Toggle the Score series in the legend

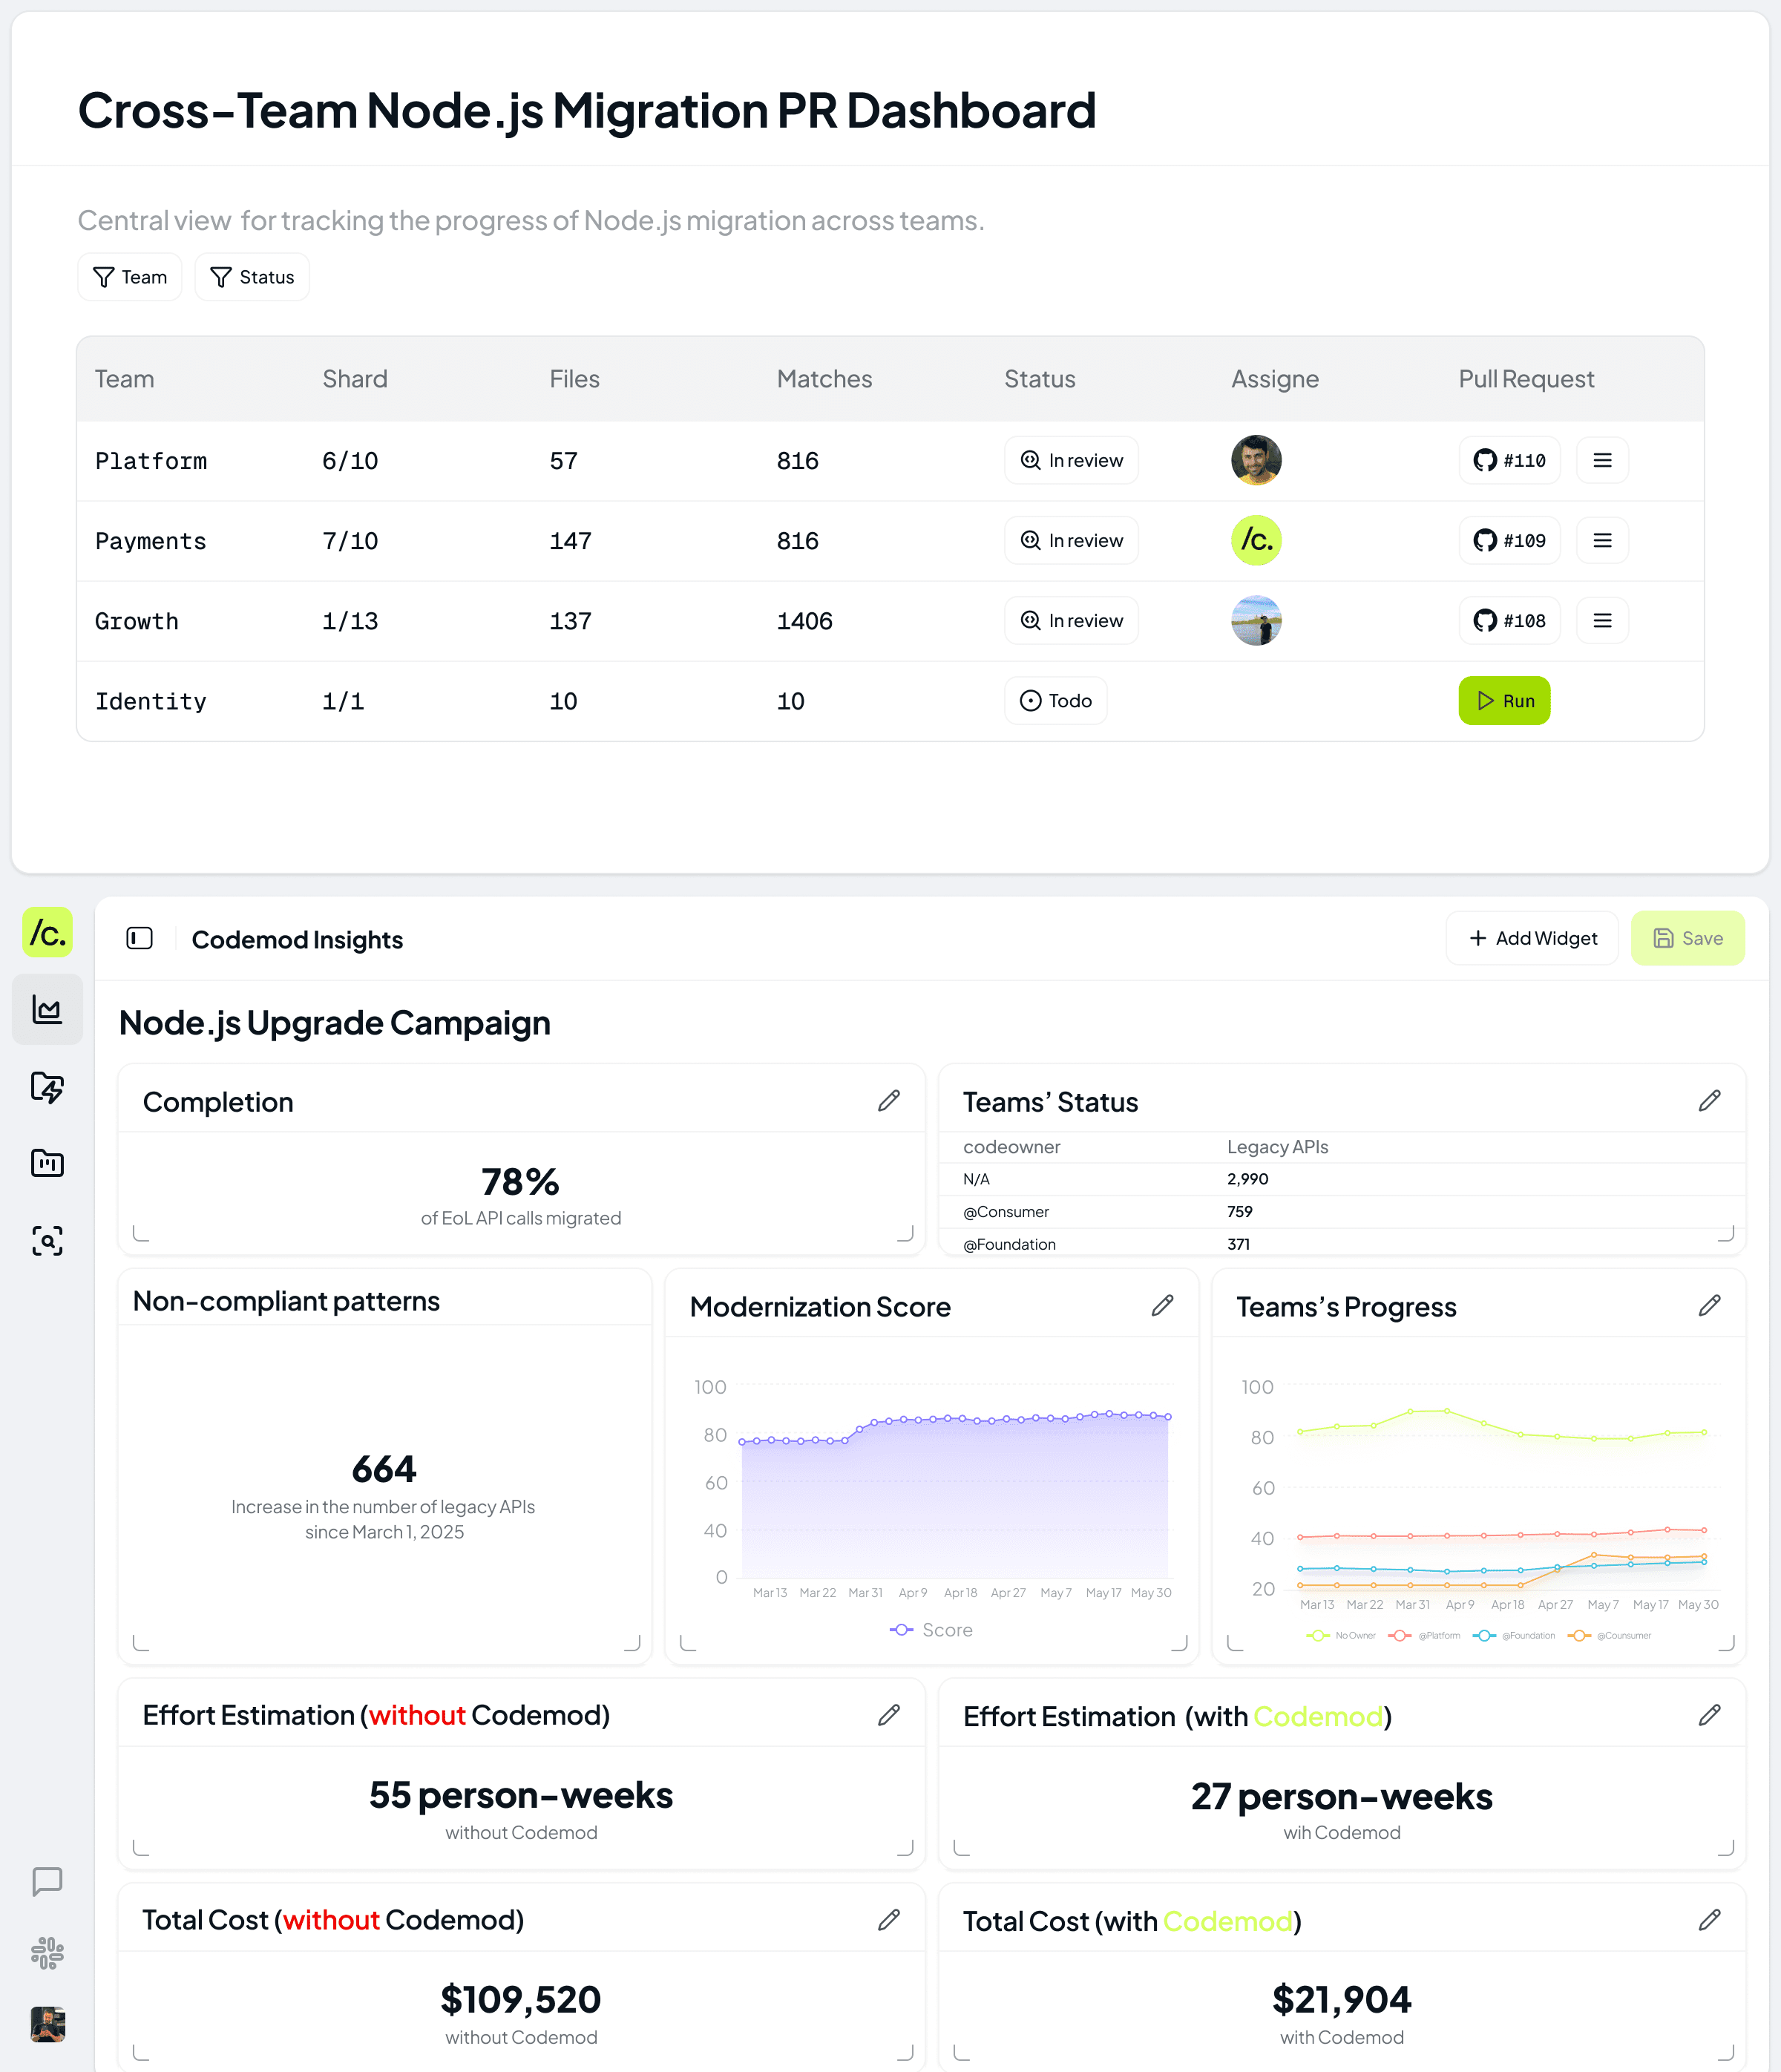[x=930, y=1629]
